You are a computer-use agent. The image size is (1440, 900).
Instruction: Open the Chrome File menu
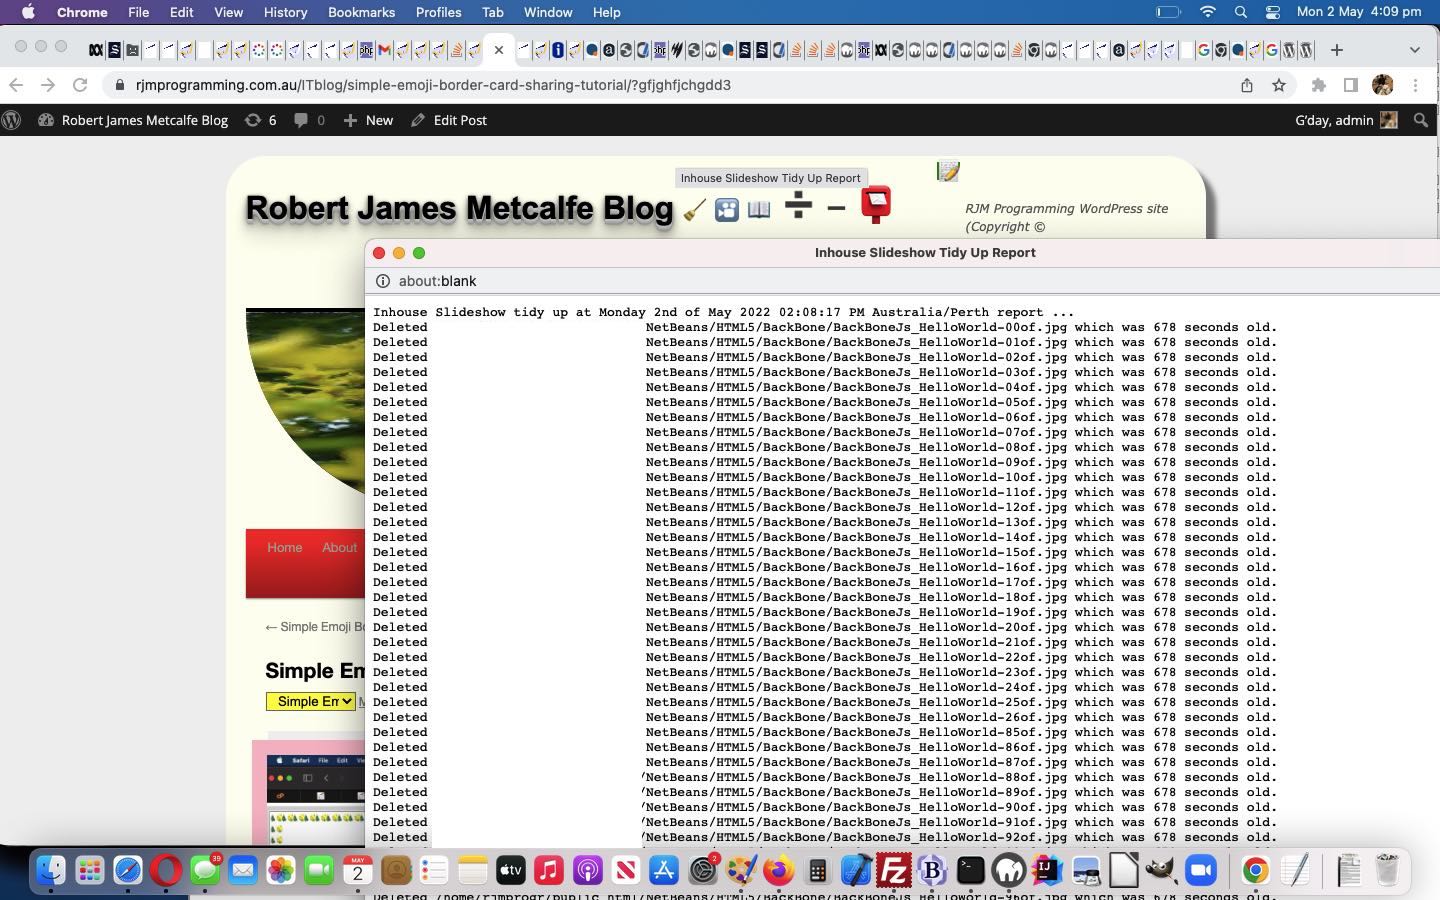pos(138,12)
